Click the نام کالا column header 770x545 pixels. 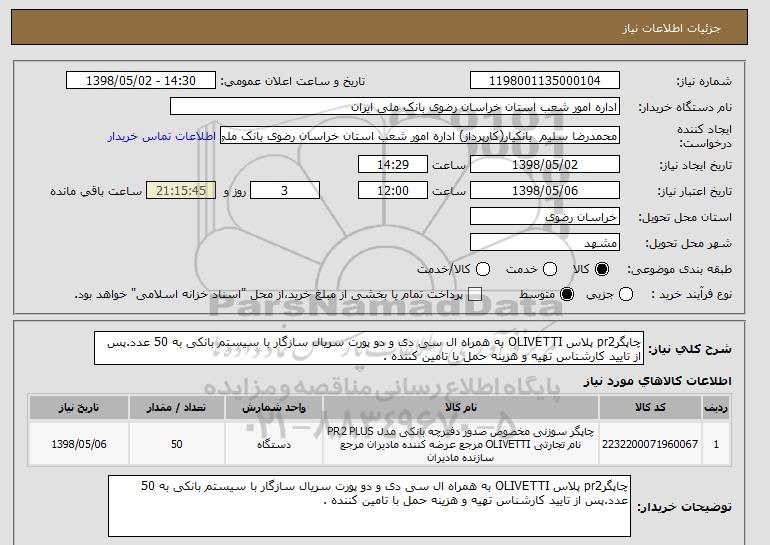pos(461,408)
